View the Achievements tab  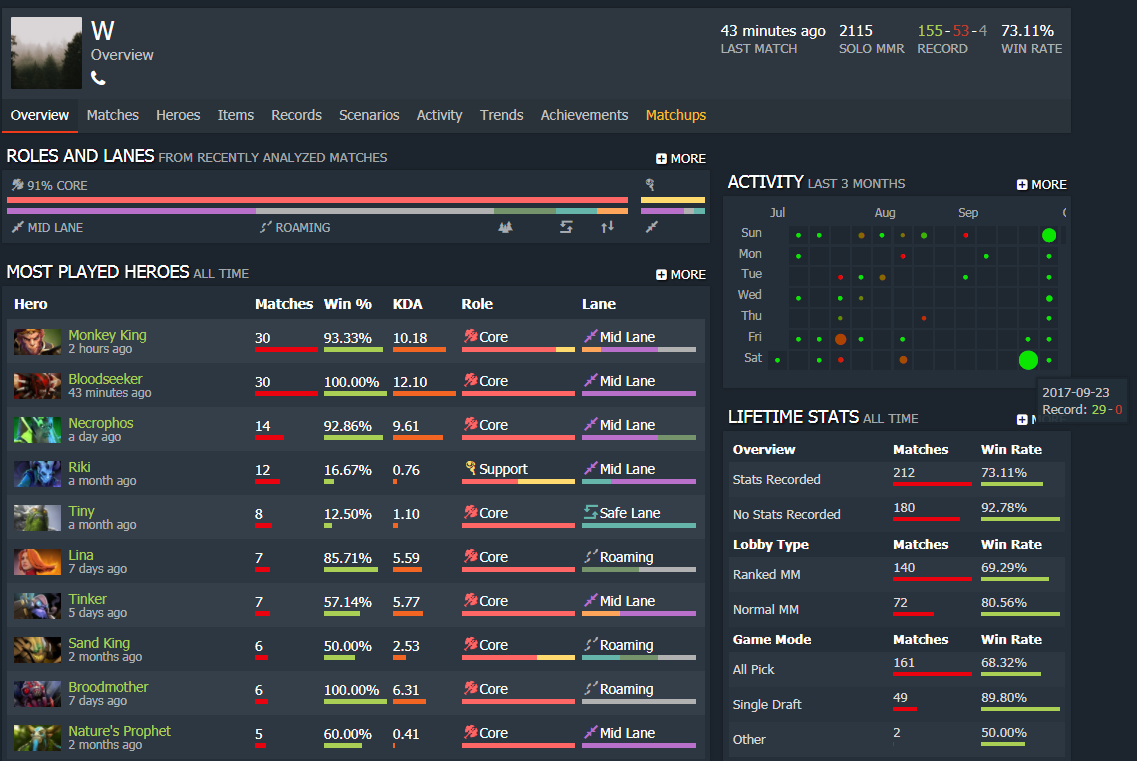pos(584,115)
